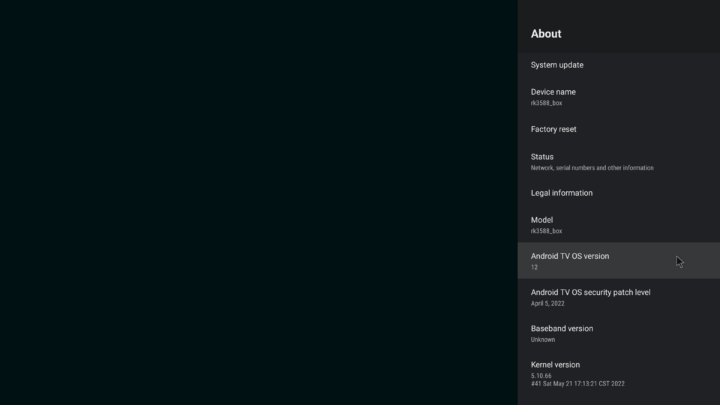Open Status network and serial info
The width and height of the screenshot is (720, 405).
[619, 162]
